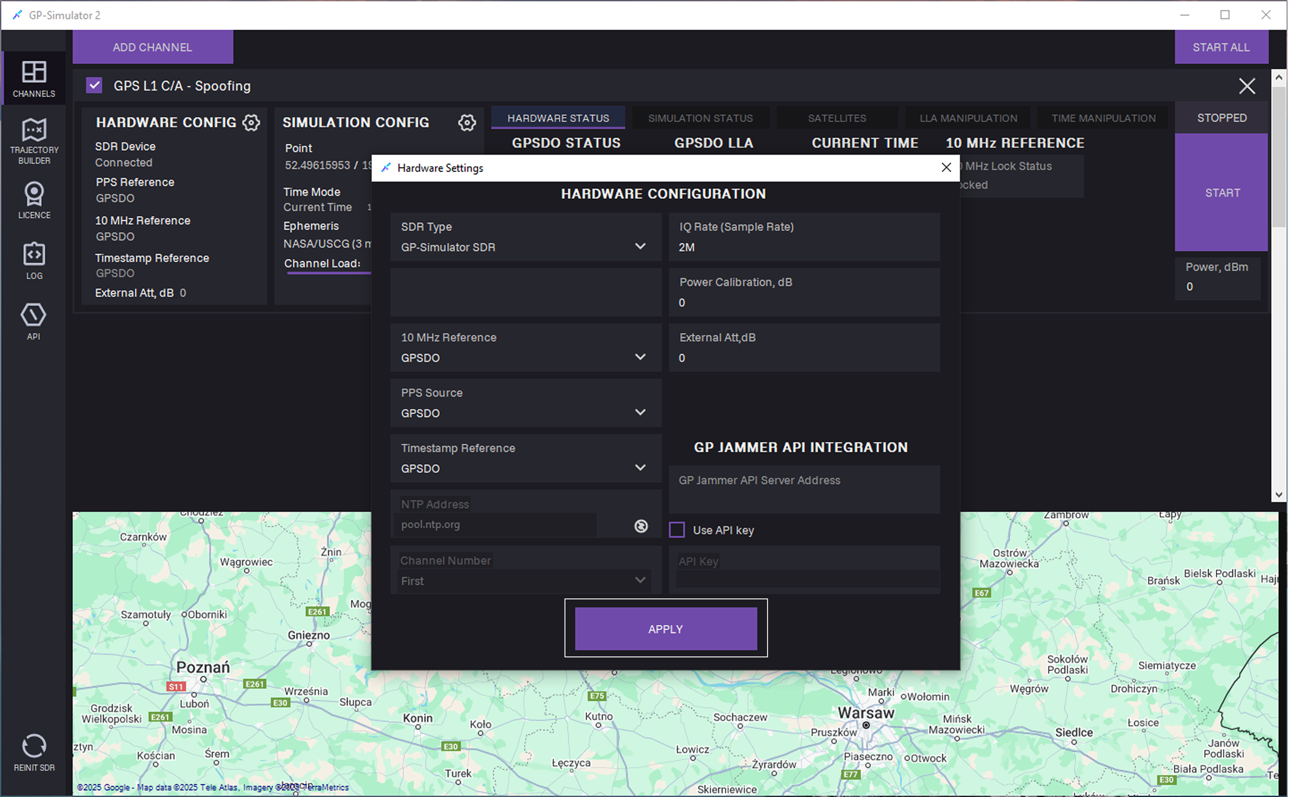Click the GP Jammer API Server Address field

[804, 490]
